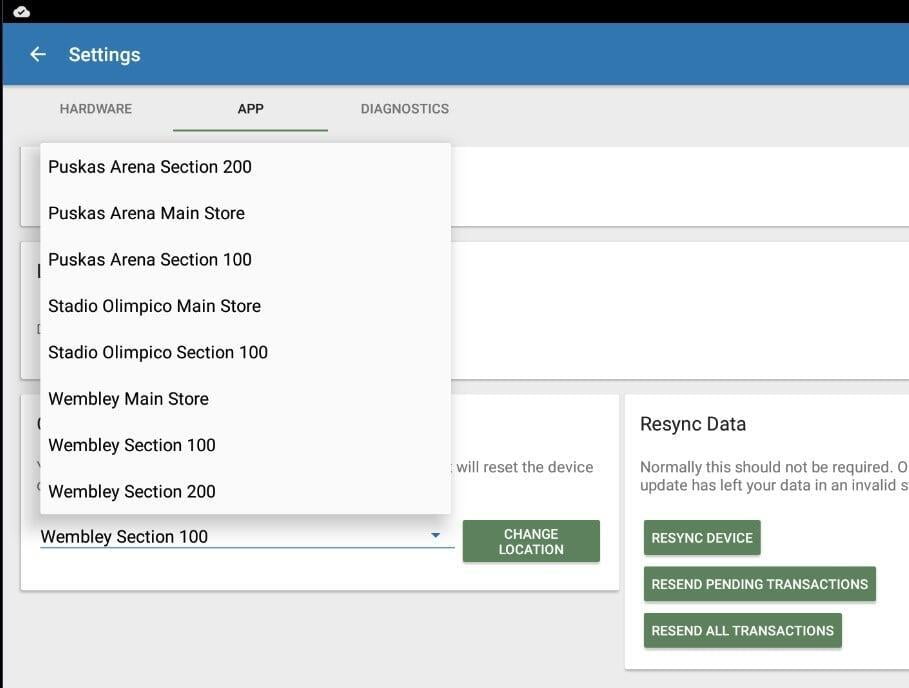Click the location dropdown arrow
The image size is (909, 688).
pos(435,536)
